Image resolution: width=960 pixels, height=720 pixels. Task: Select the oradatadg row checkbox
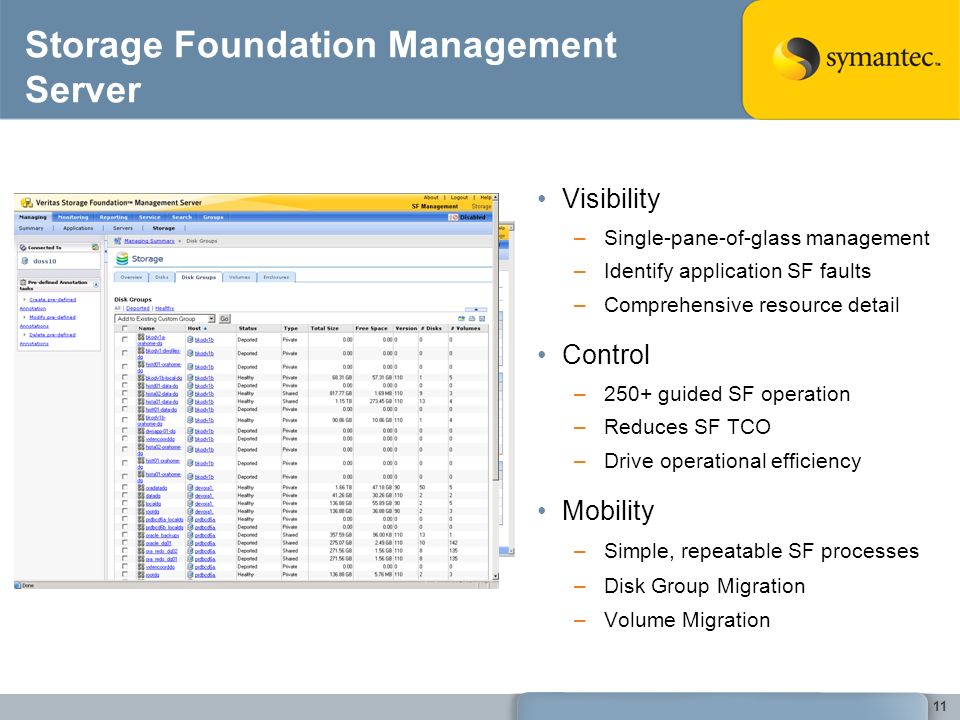tap(125, 487)
